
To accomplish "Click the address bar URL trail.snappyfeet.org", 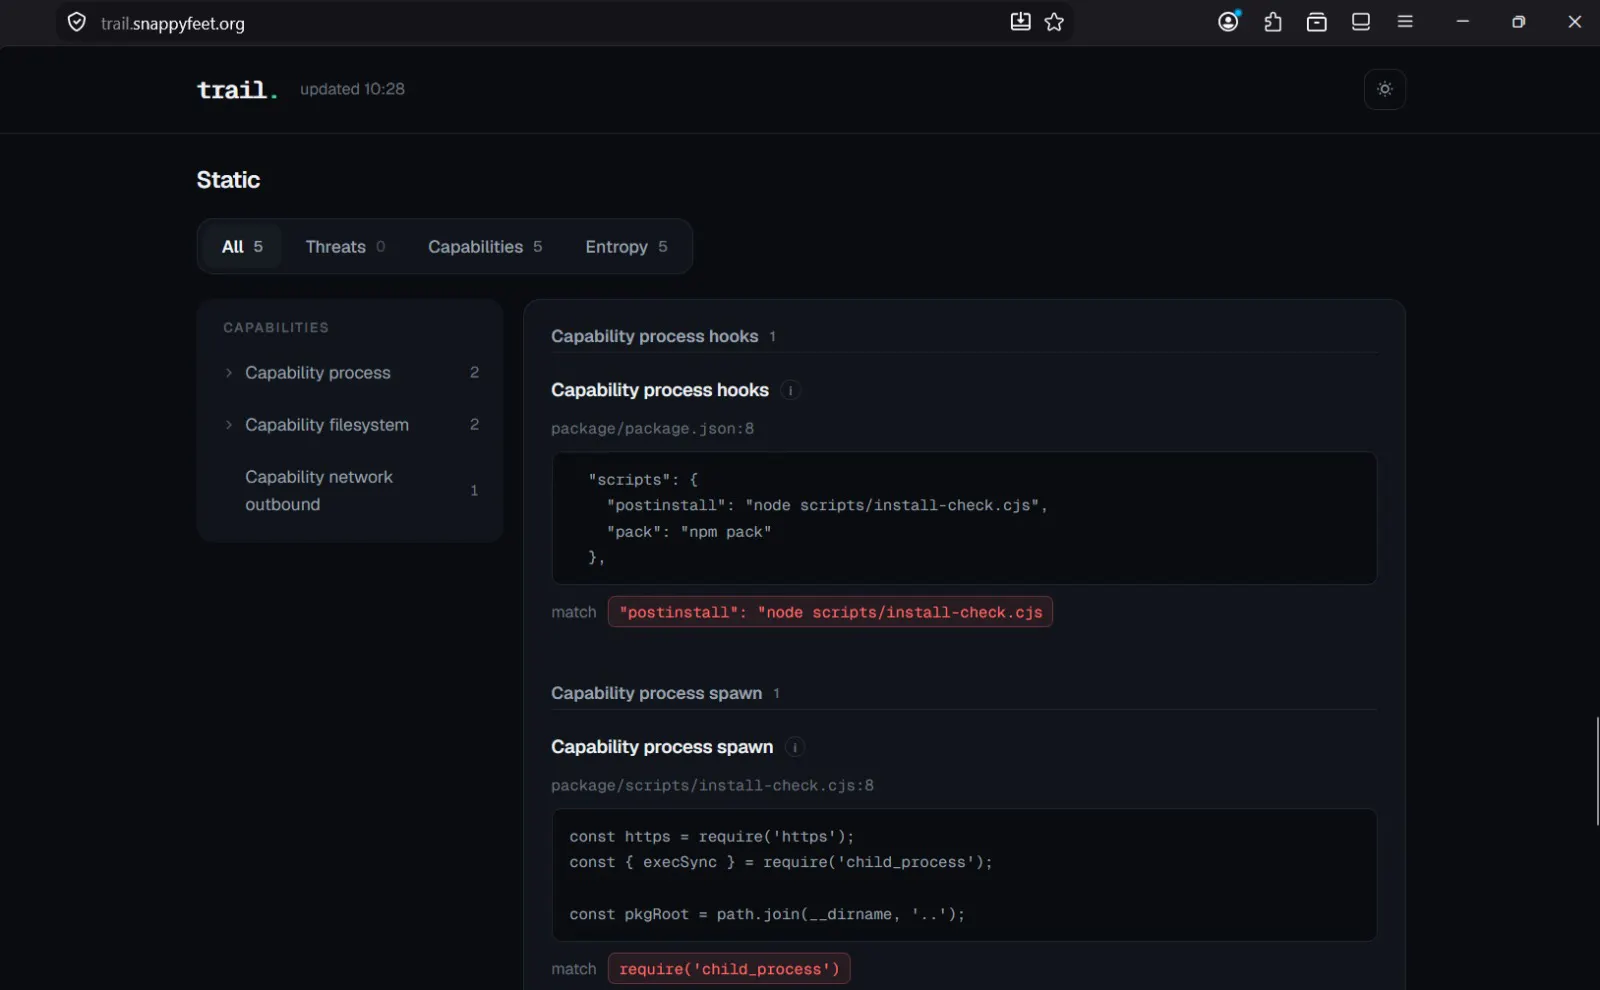I will tap(173, 23).
